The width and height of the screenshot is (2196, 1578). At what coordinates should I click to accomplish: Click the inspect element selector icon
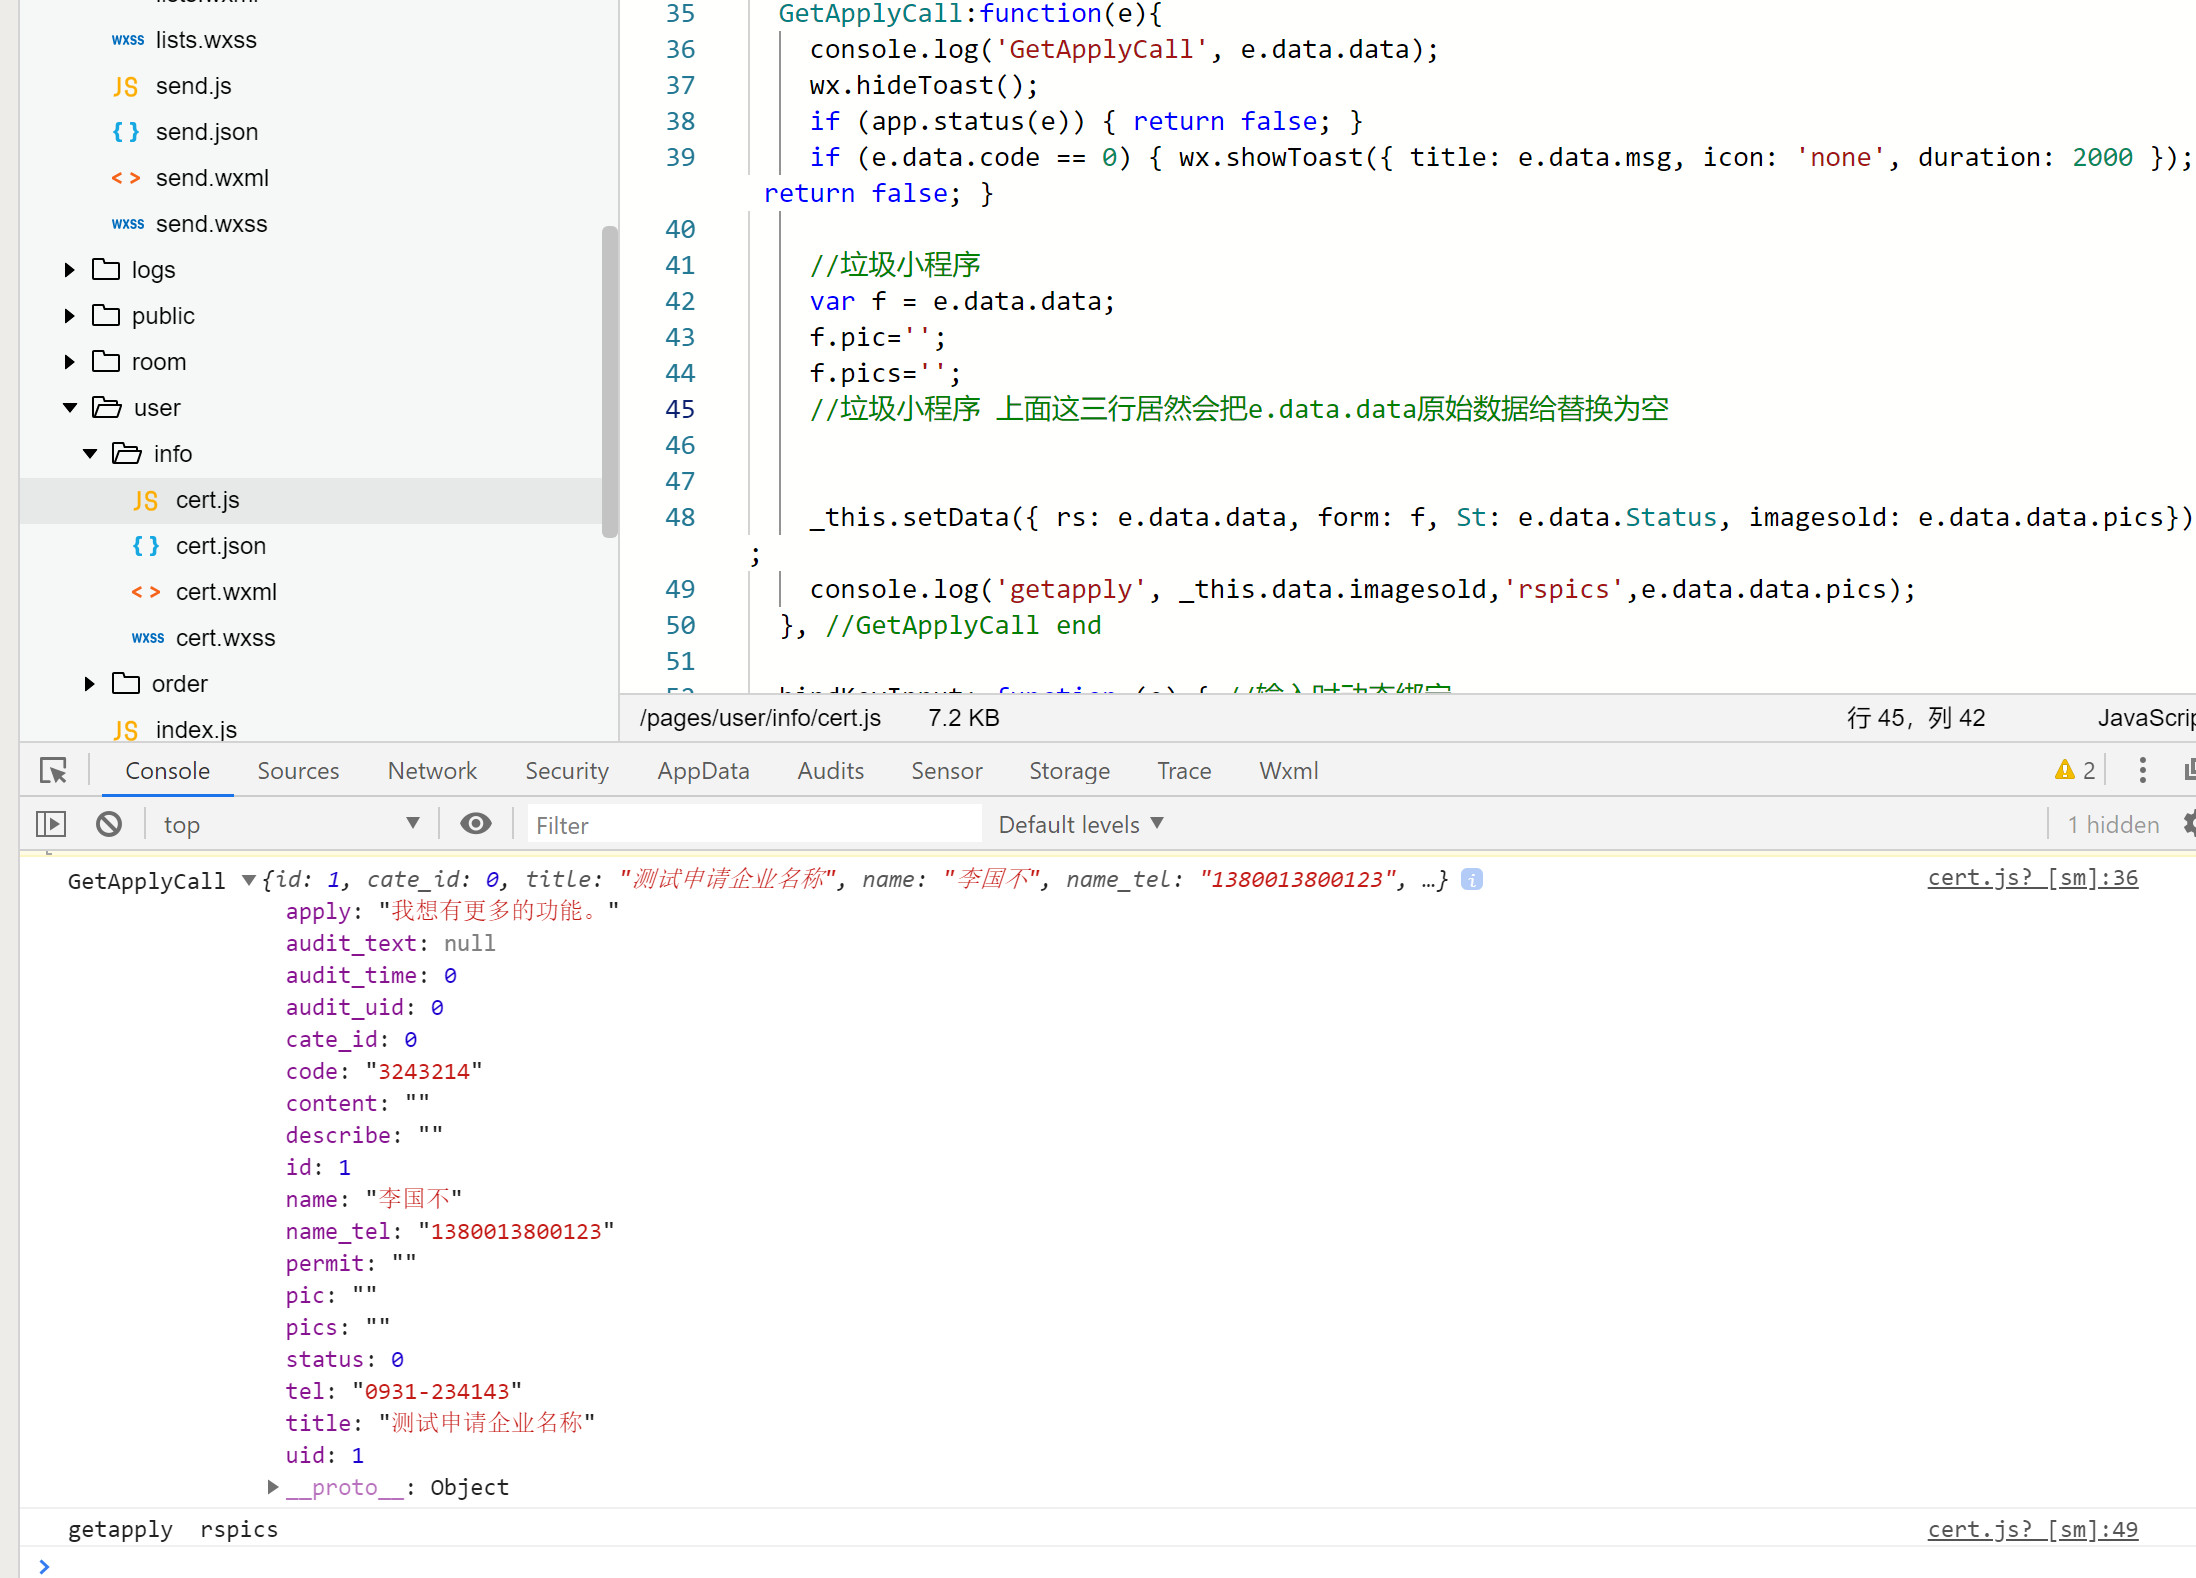pos(53,771)
